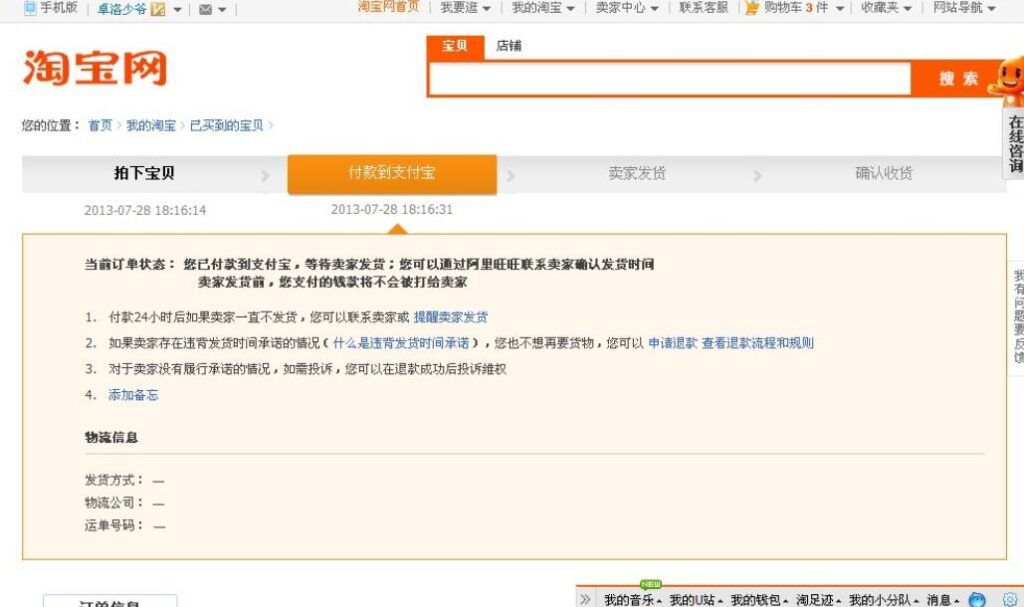Click the 淘宝网 logo
1024x607 pixels.
click(95, 67)
